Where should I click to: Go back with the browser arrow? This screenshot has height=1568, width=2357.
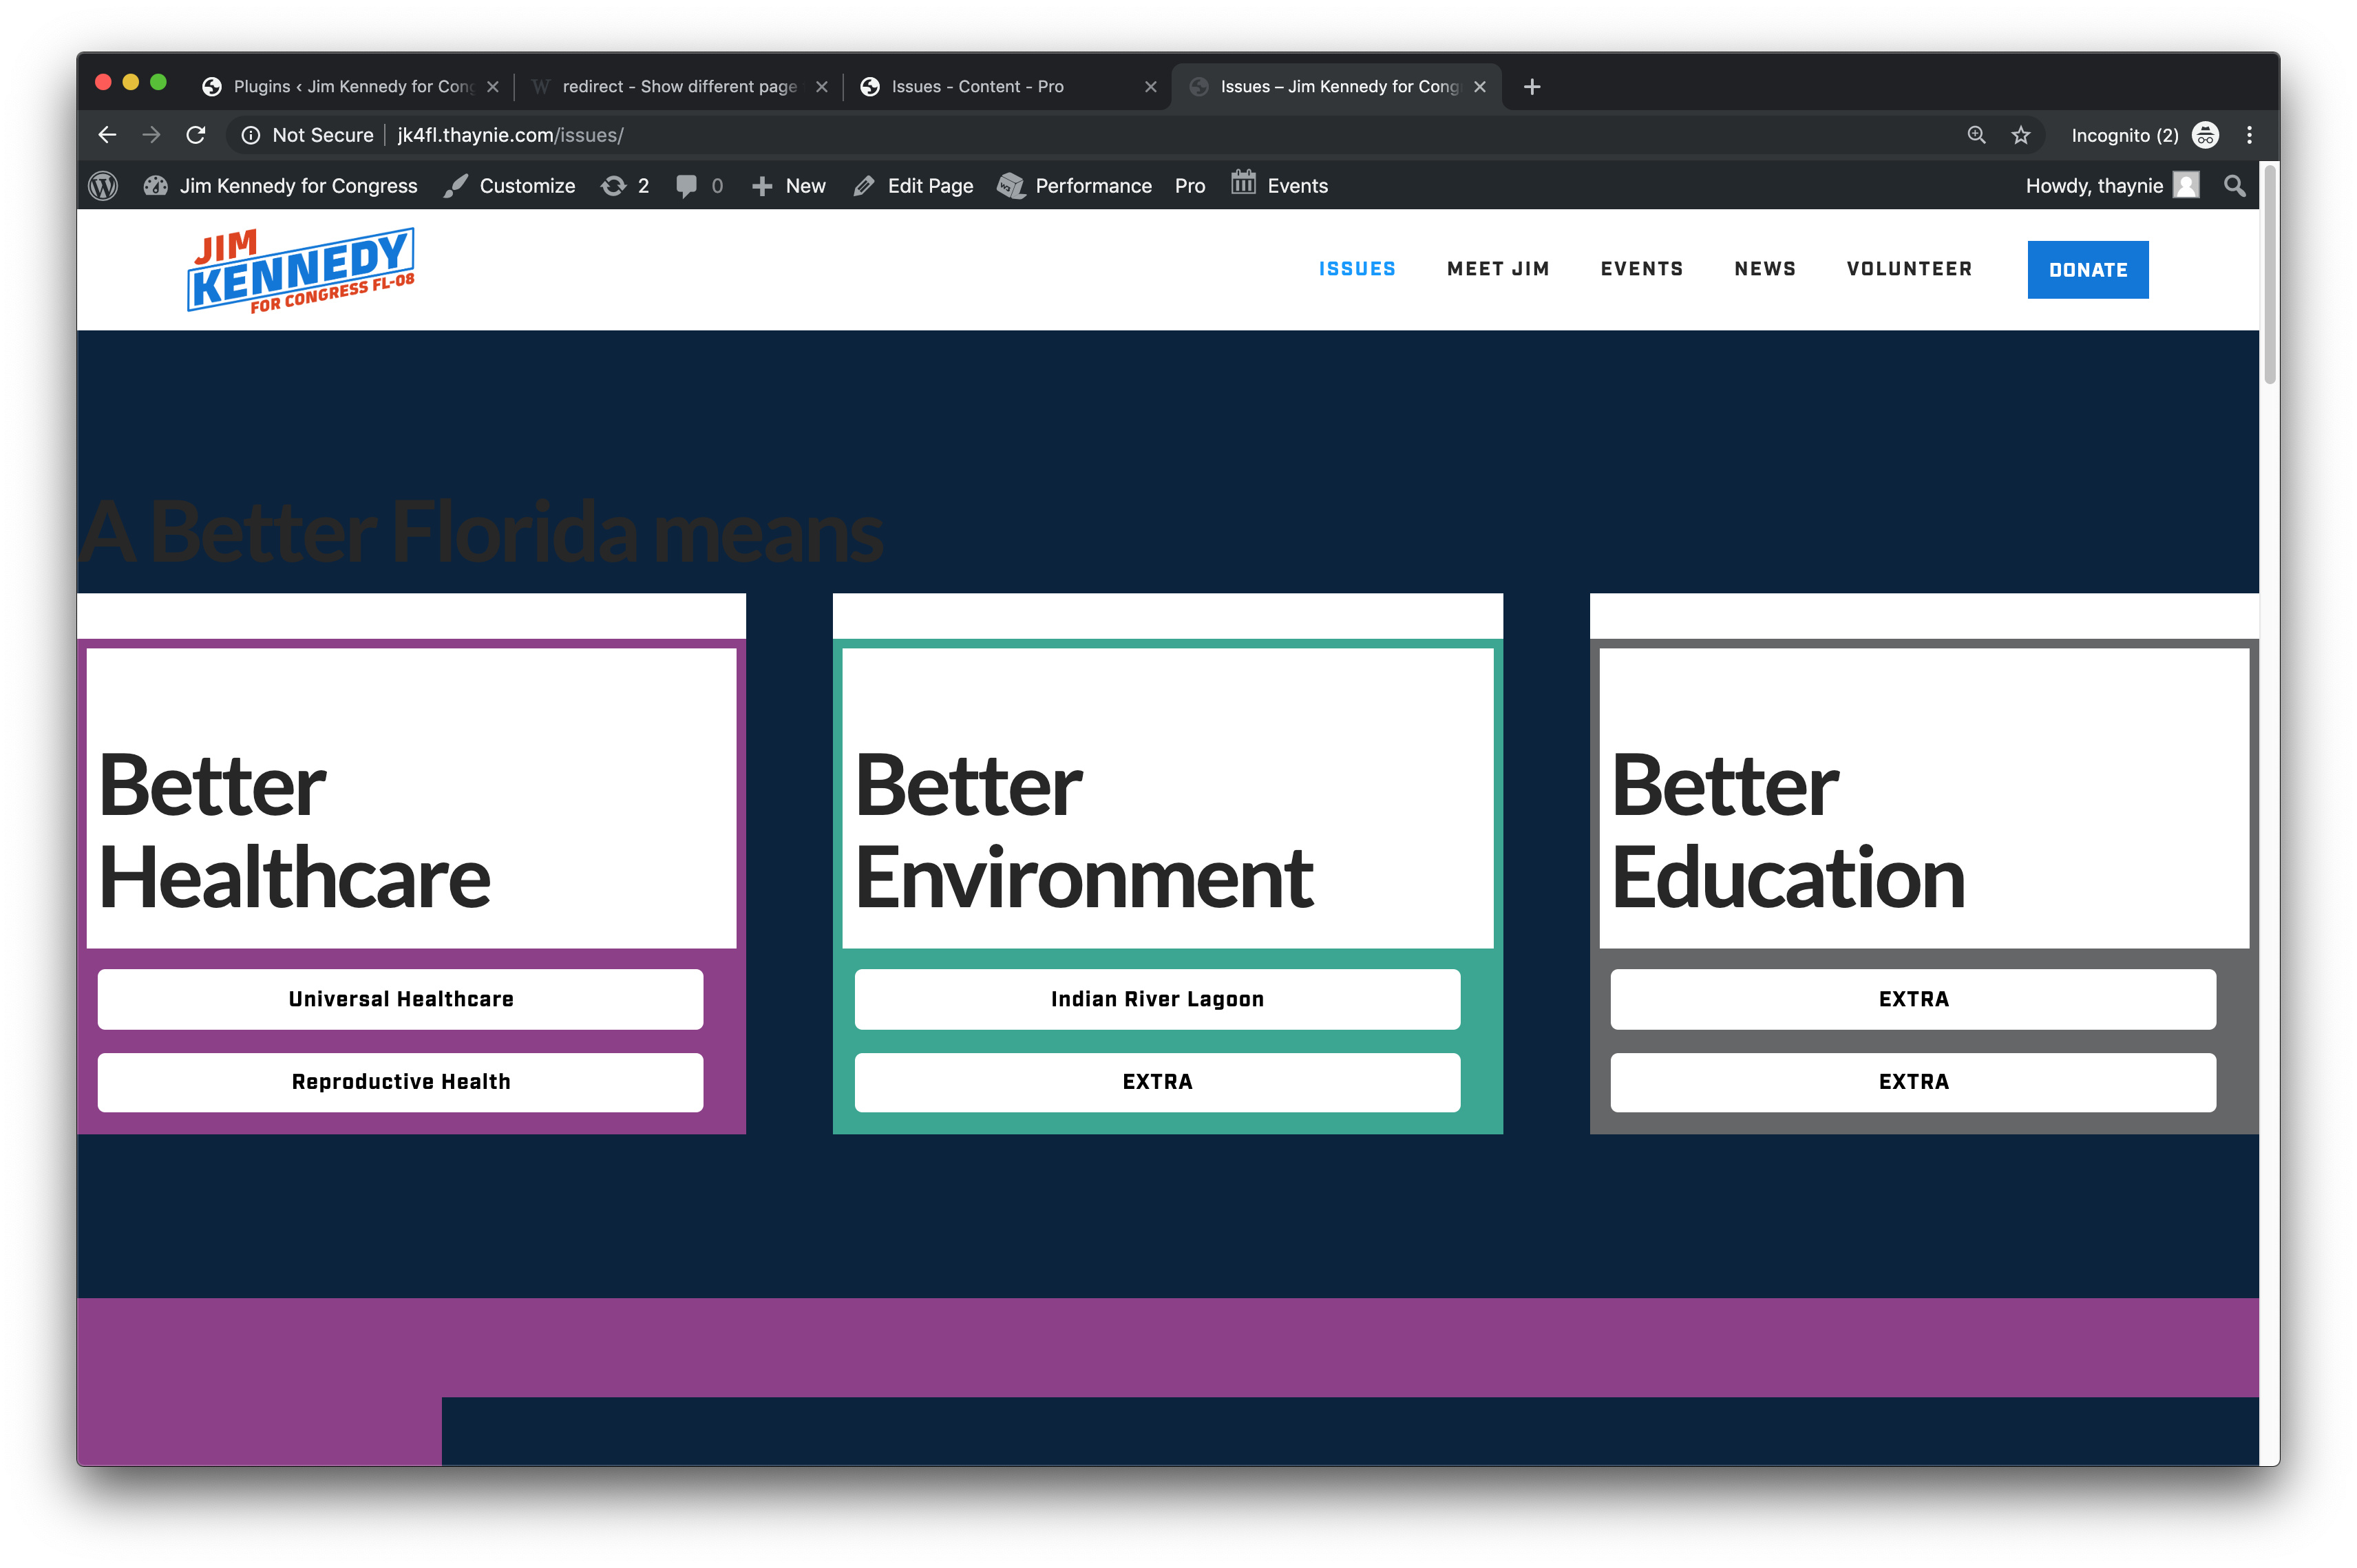point(108,135)
